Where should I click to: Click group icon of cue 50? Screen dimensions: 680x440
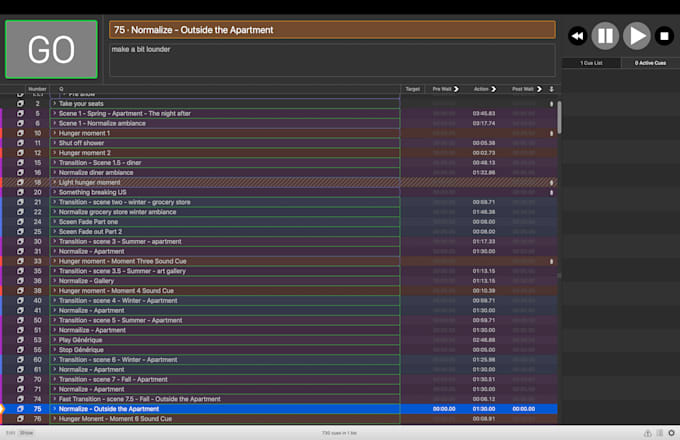[20, 320]
